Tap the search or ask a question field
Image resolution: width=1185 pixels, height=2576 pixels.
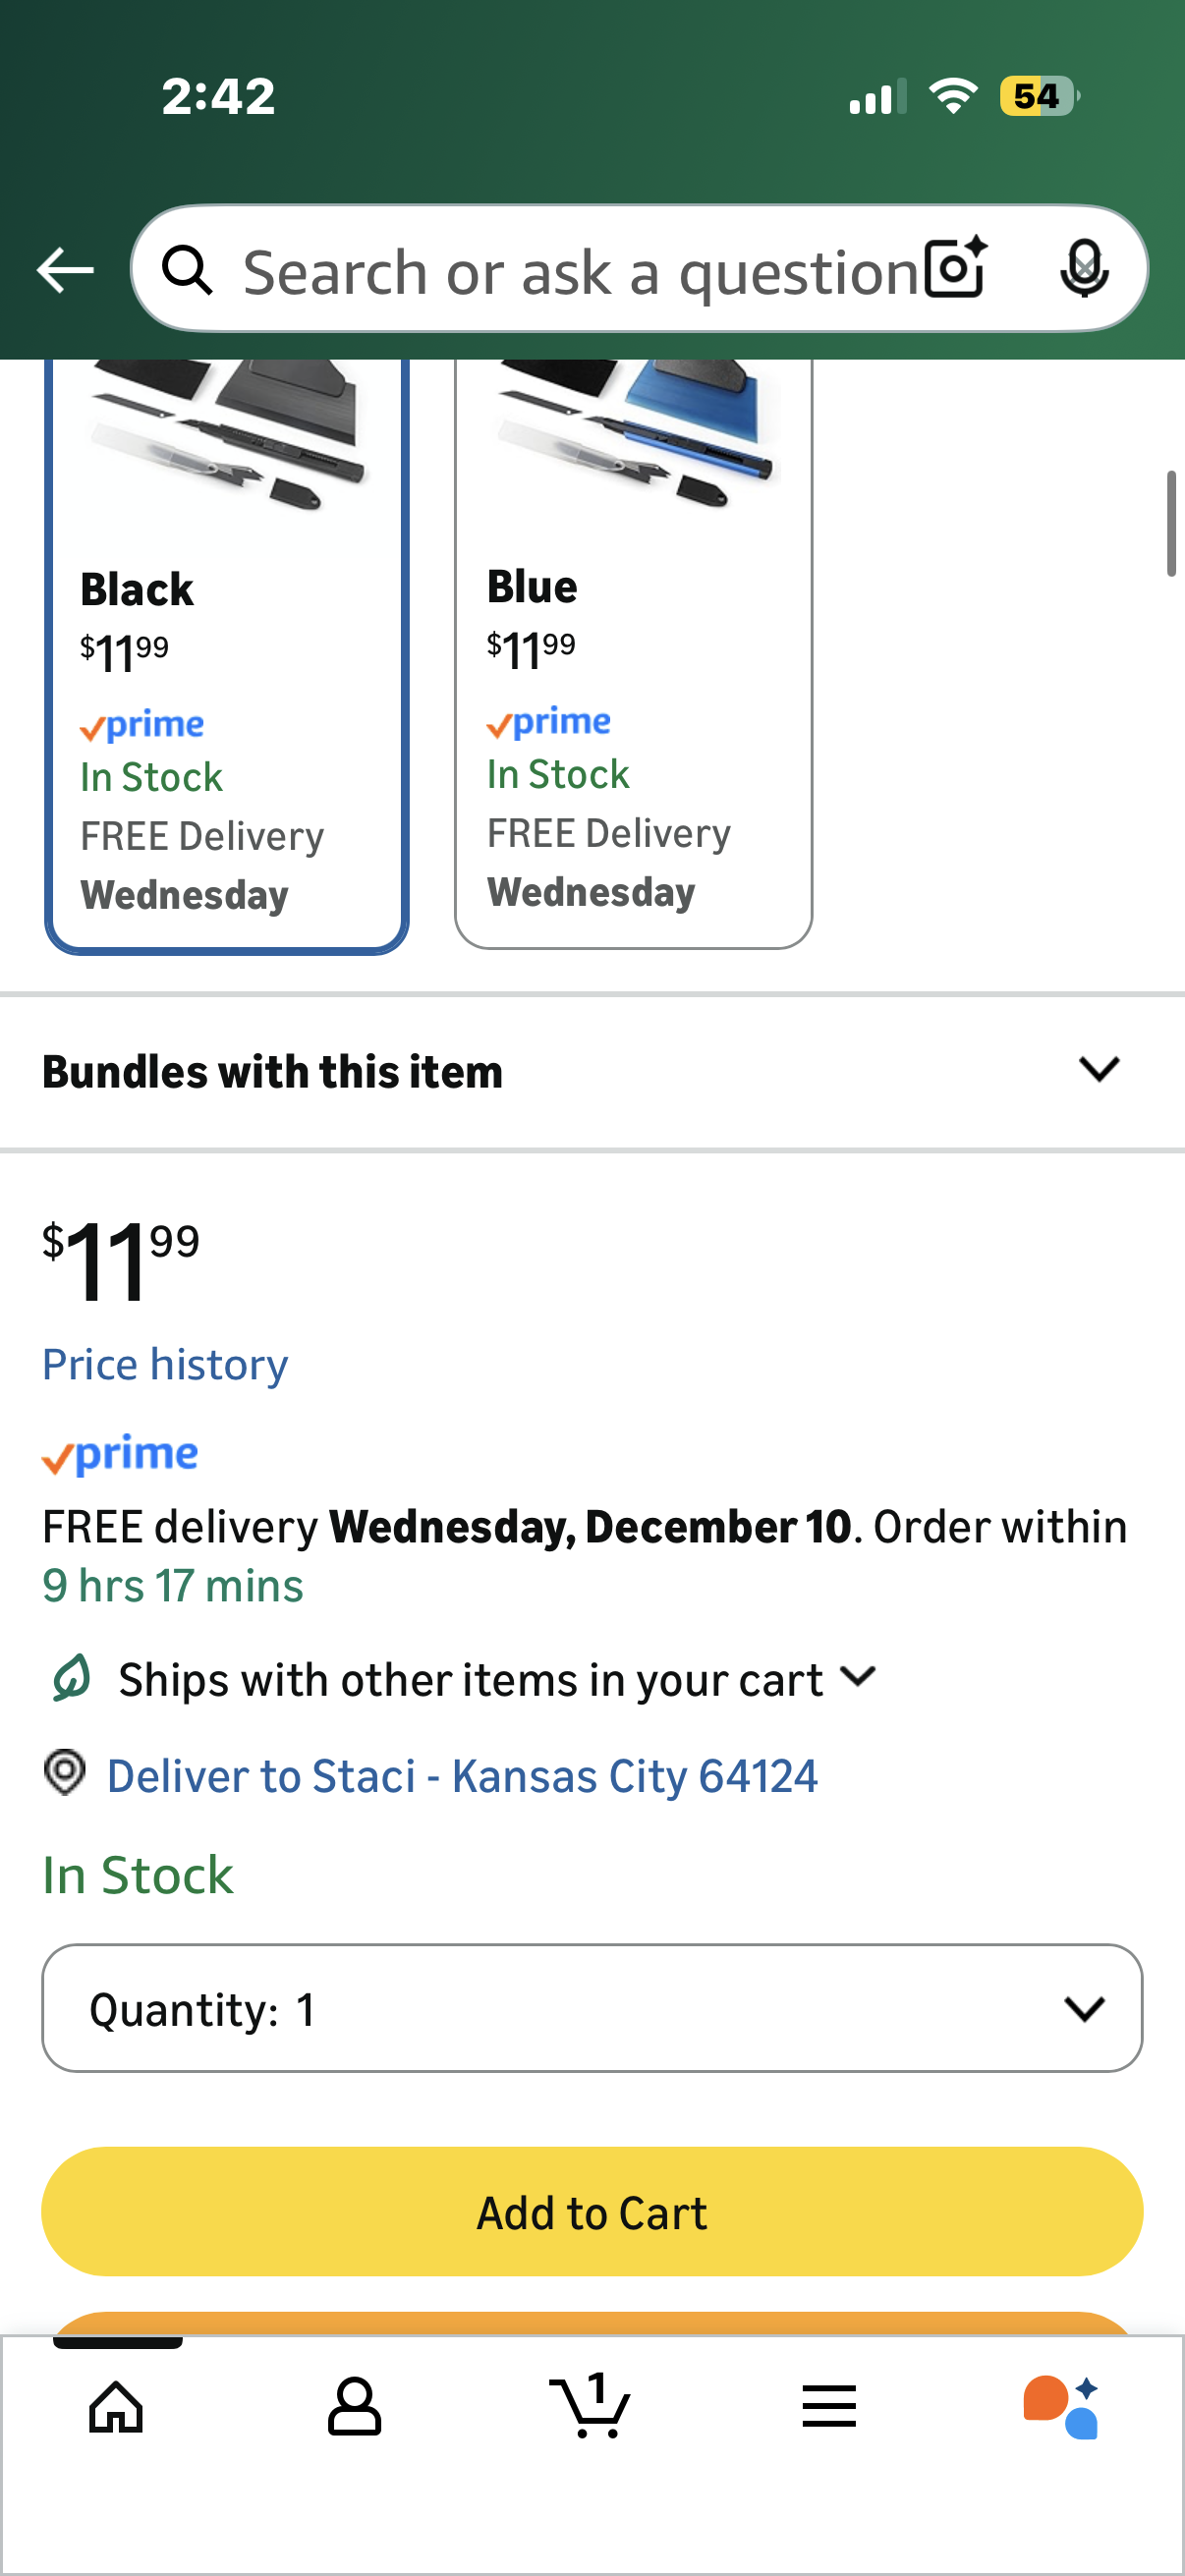tap(580, 270)
